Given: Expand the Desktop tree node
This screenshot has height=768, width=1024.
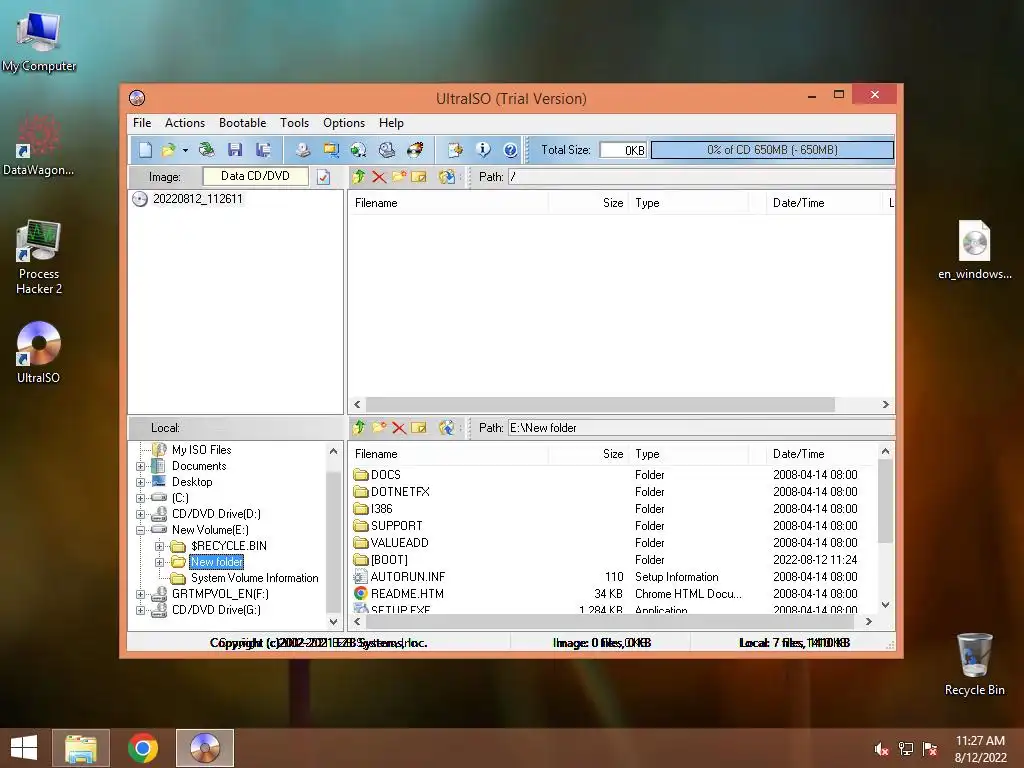Looking at the screenshot, I should (140, 482).
